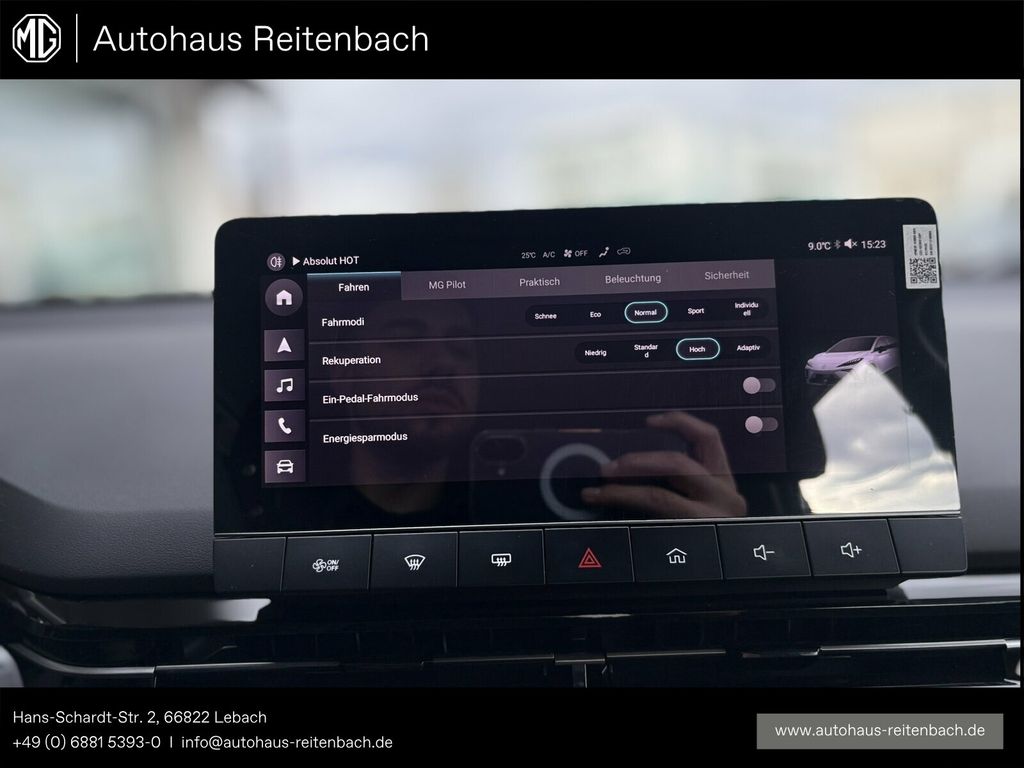
Task: Select Sport driving mode
Action: (x=696, y=311)
